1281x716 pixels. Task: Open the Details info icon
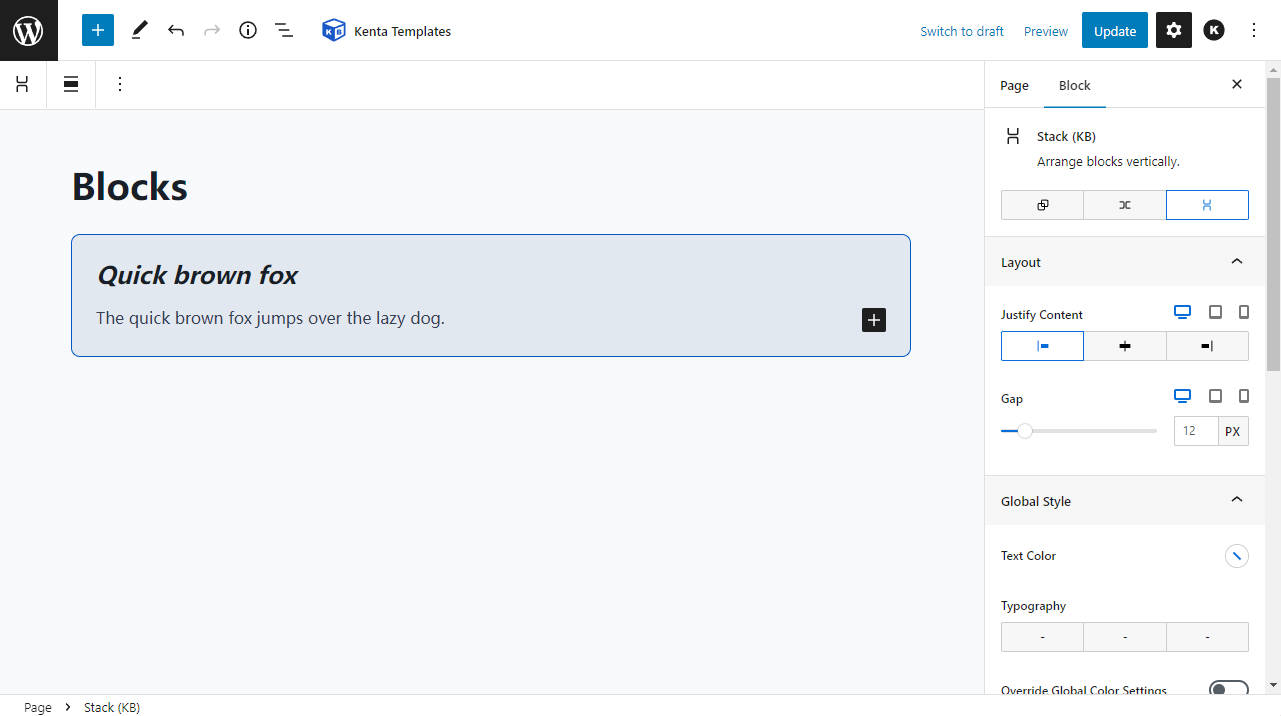tap(248, 30)
